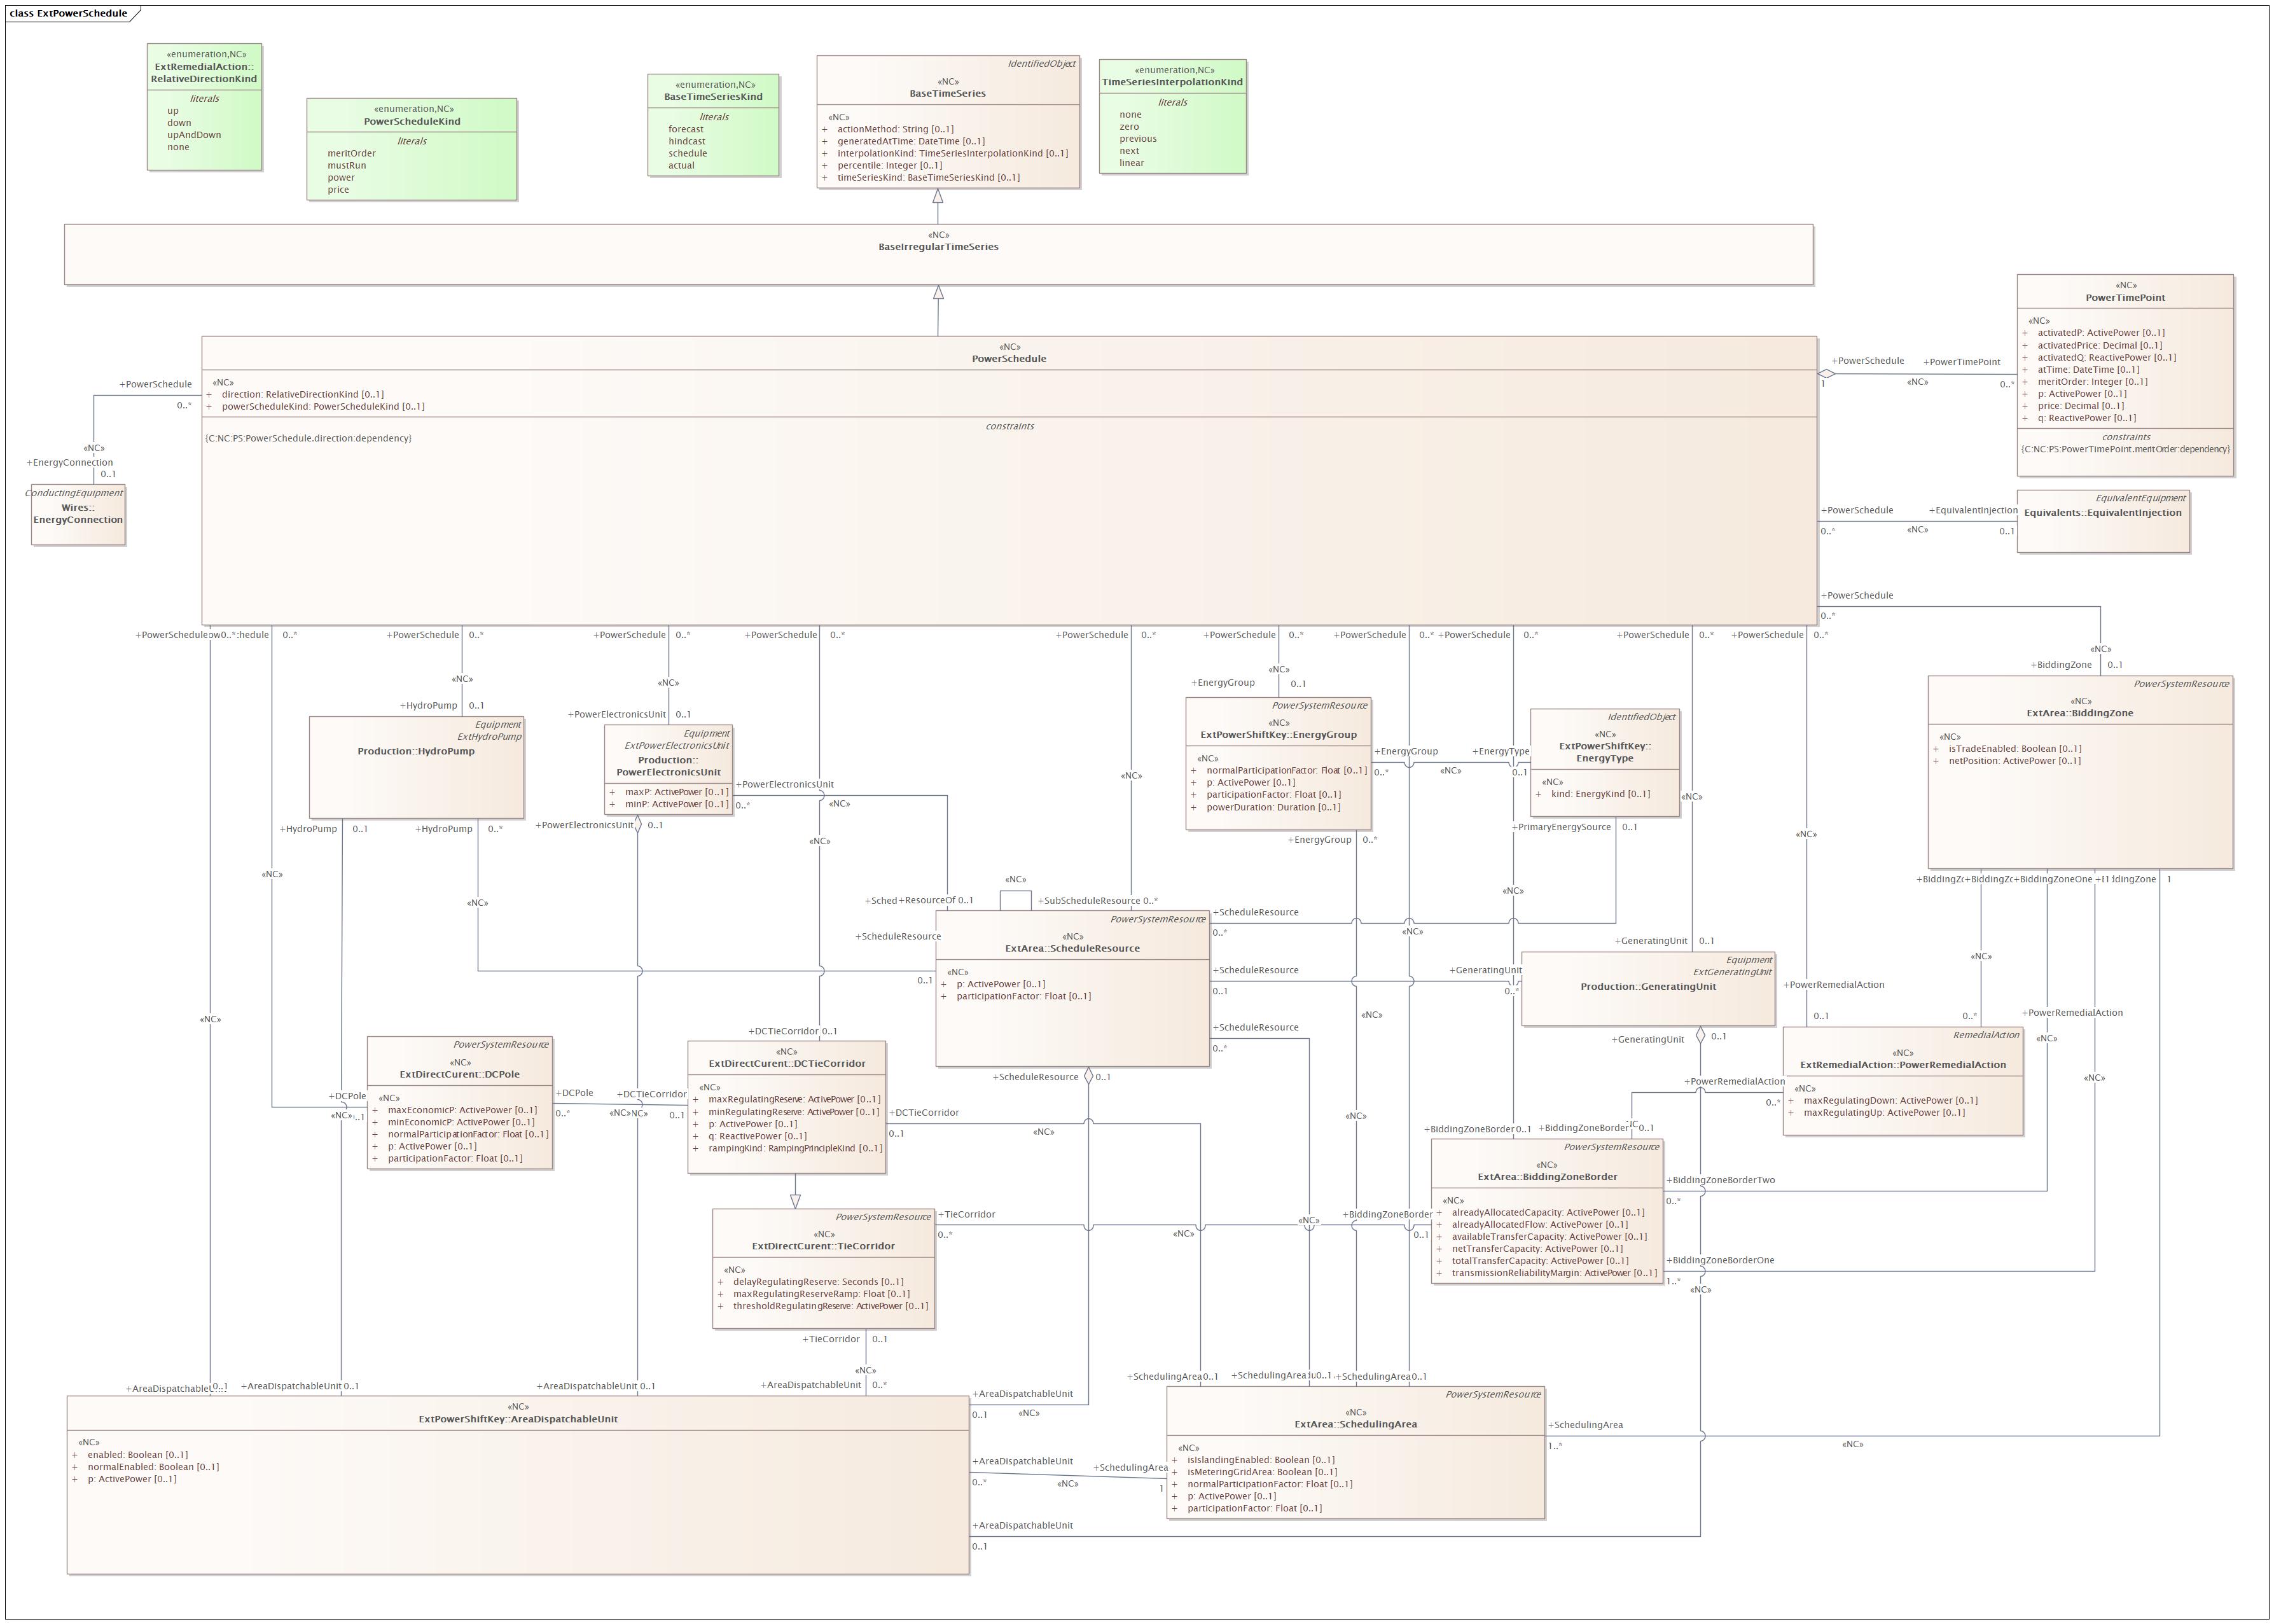
Task: Click the mustRun literal in PowerScheduleKind
Action: pyautogui.click(x=346, y=166)
